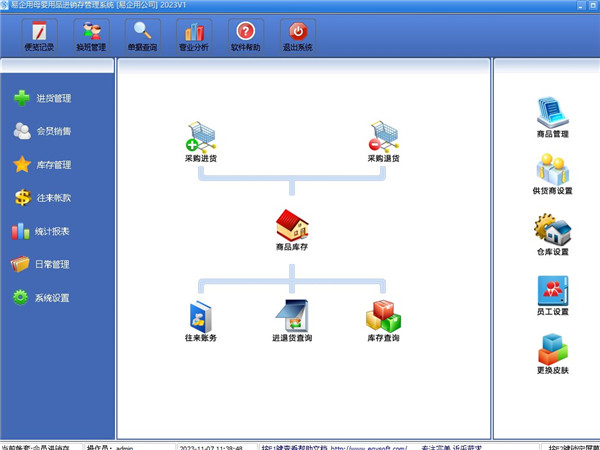Click the date-time field in status bar
The height and width of the screenshot is (450, 600).
pos(211,448)
